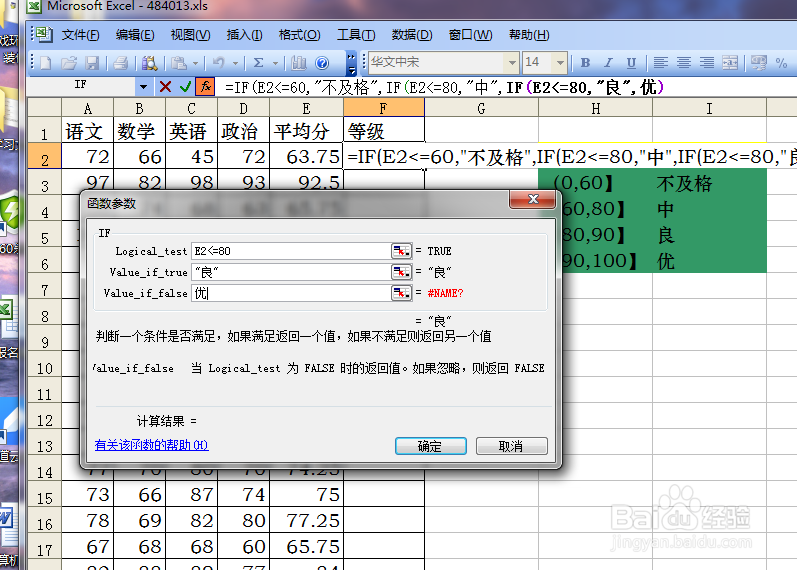Center align text

point(684,63)
